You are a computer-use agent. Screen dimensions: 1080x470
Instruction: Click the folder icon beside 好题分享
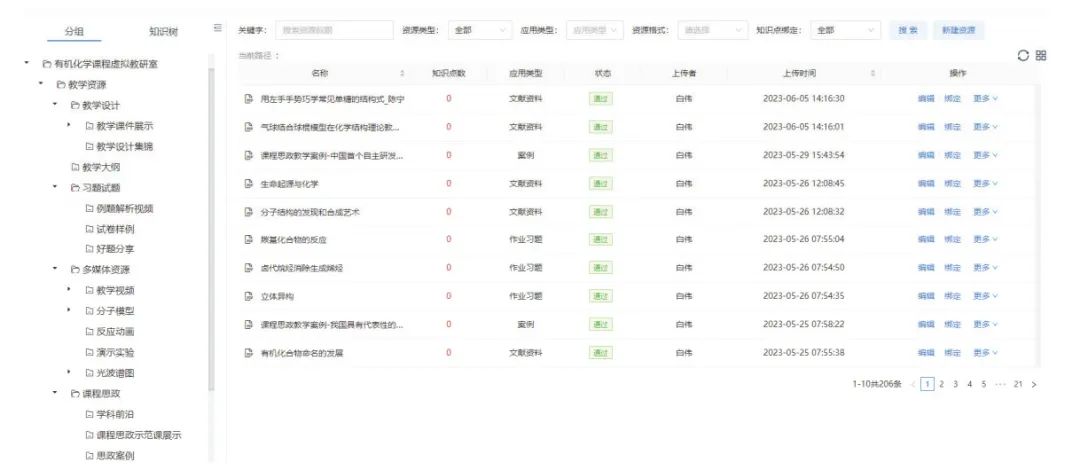(x=89, y=249)
